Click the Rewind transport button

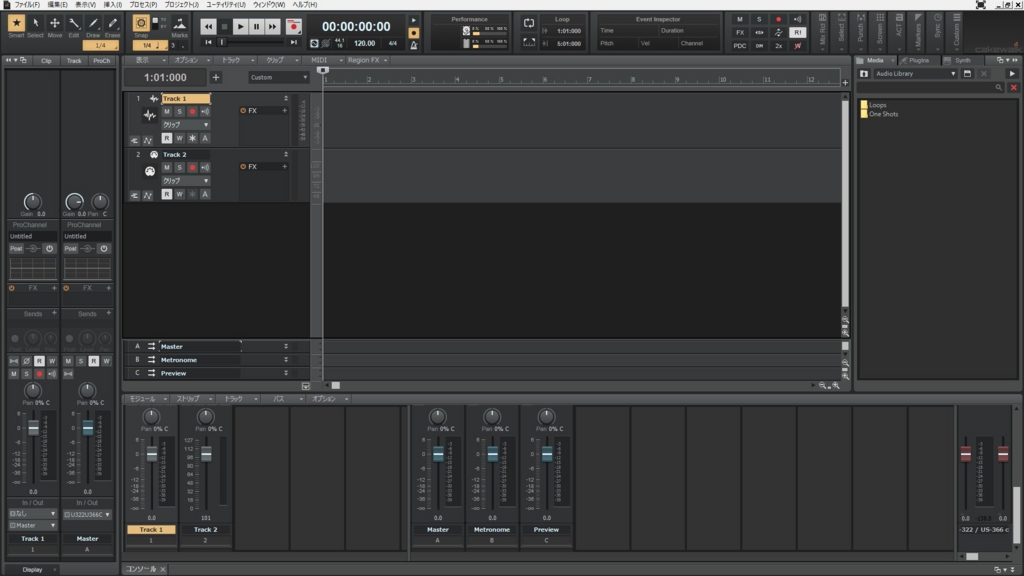(x=208, y=27)
